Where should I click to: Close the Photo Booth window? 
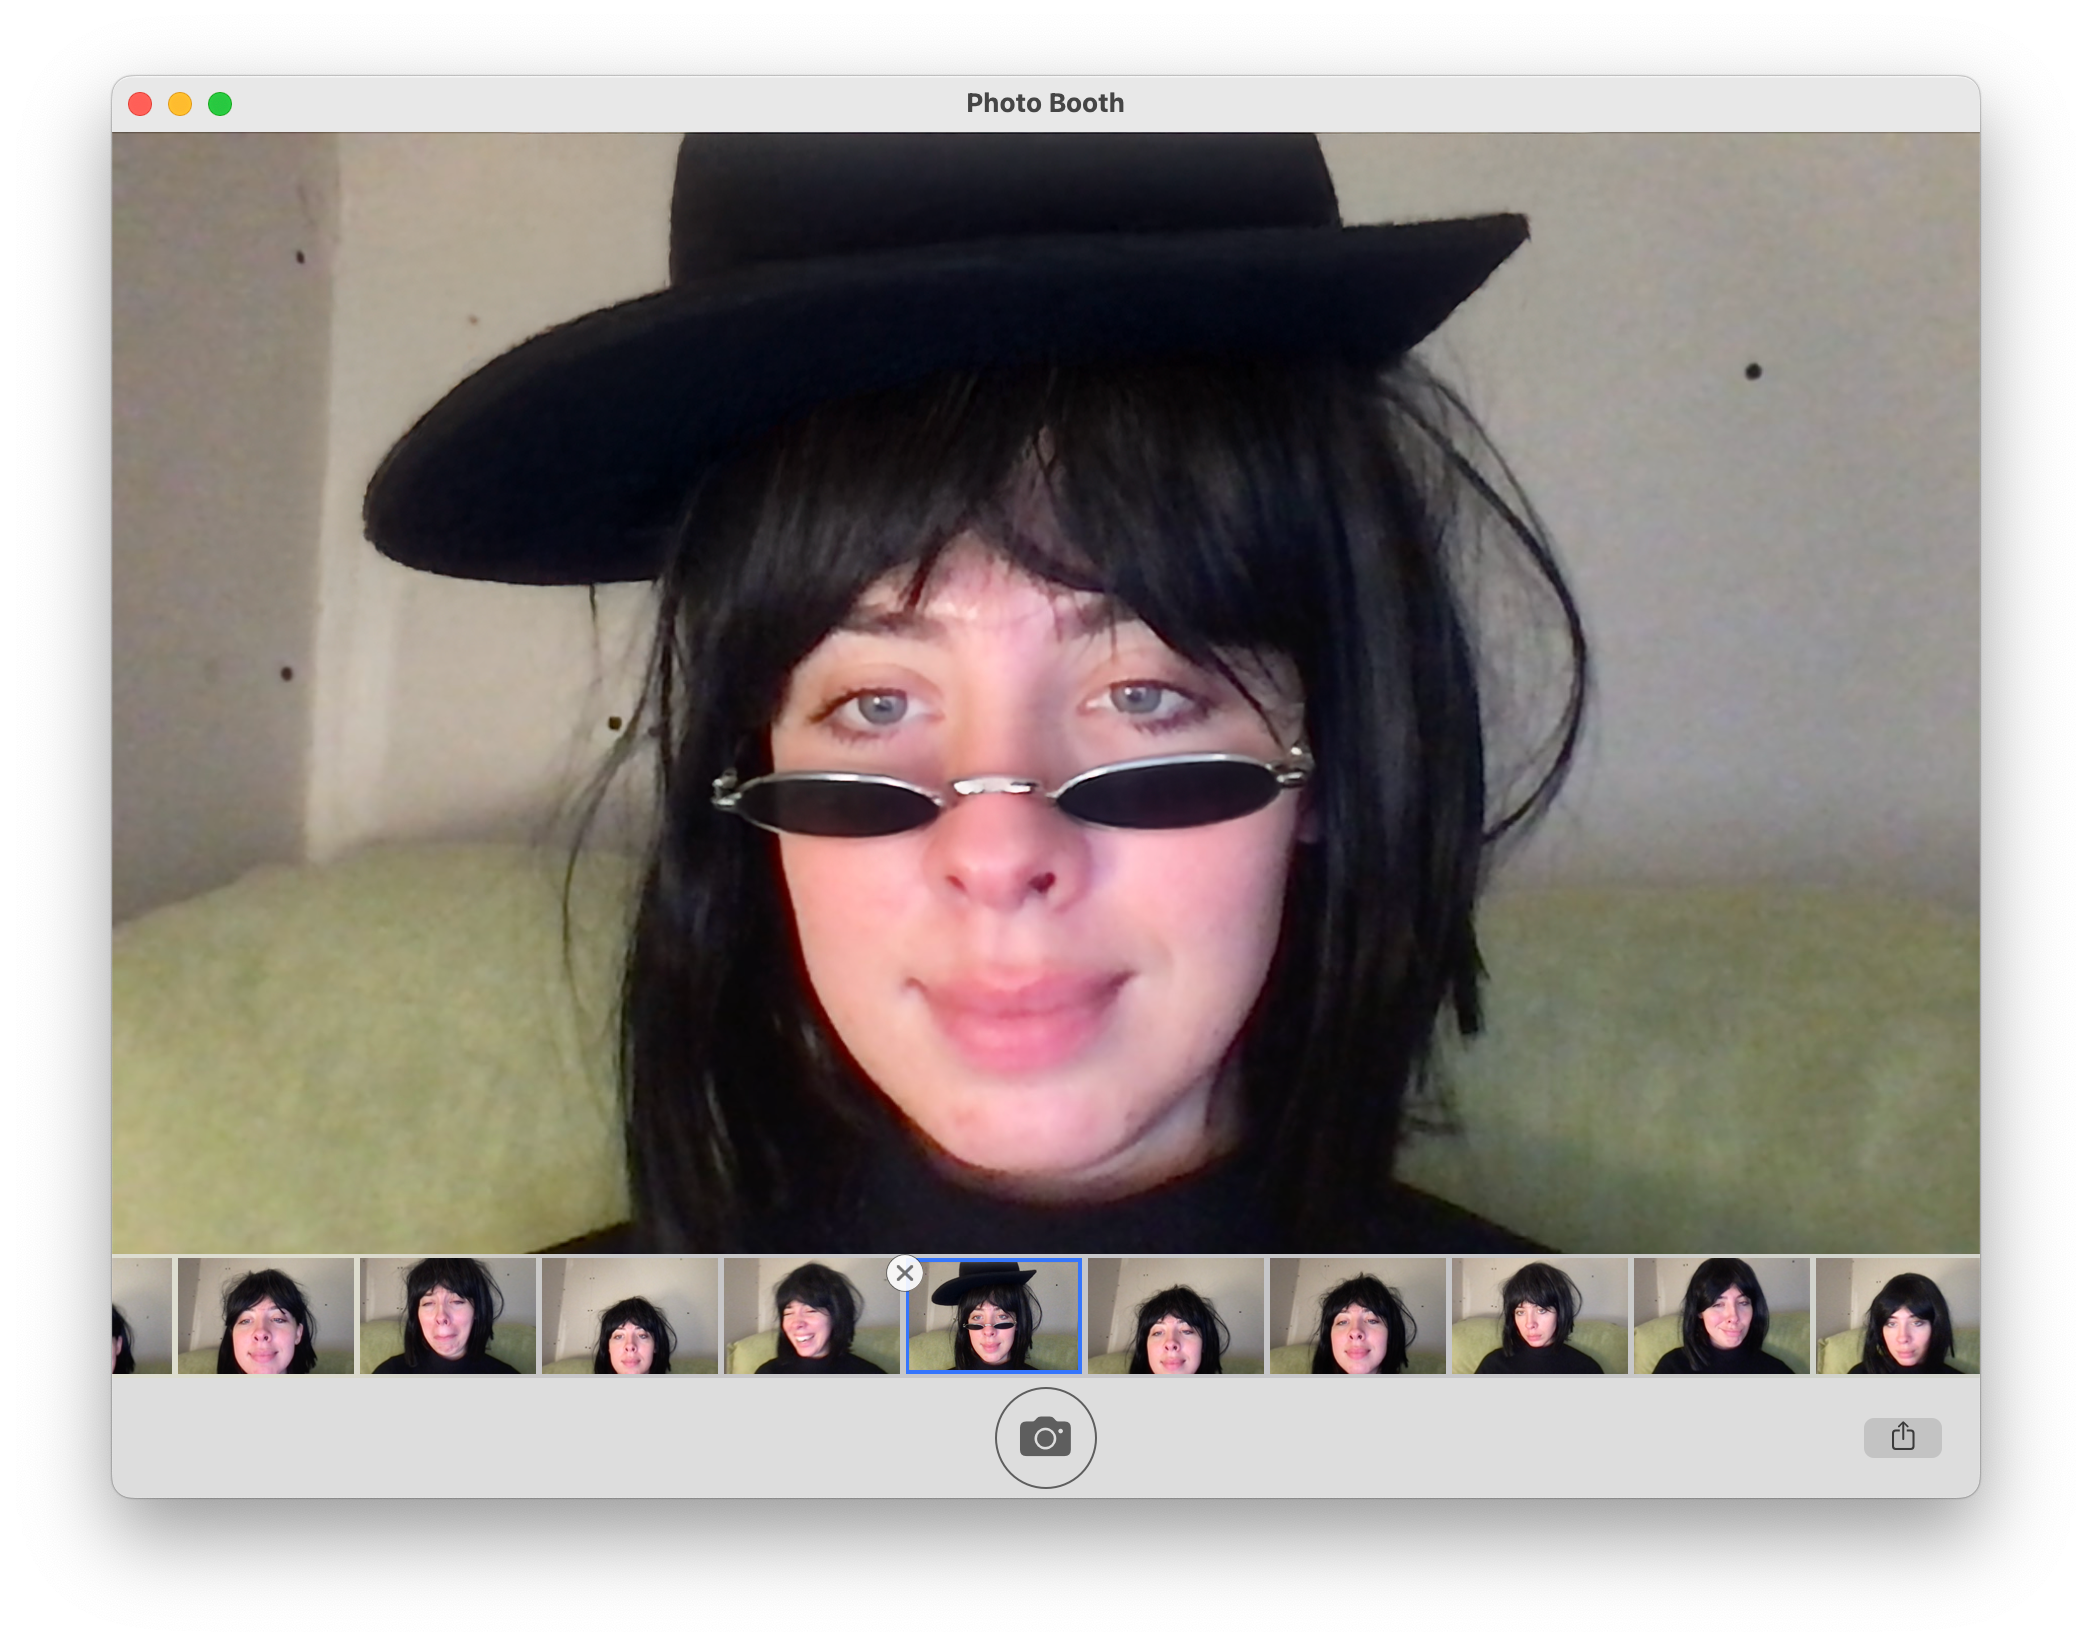[x=140, y=104]
